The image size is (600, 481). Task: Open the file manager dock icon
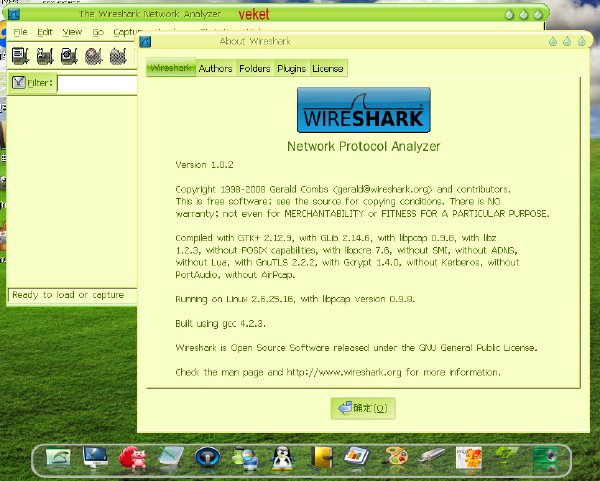pos(57,457)
